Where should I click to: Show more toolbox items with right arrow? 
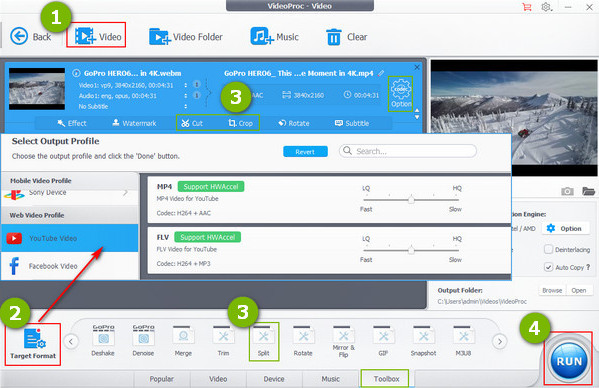[x=500, y=341]
